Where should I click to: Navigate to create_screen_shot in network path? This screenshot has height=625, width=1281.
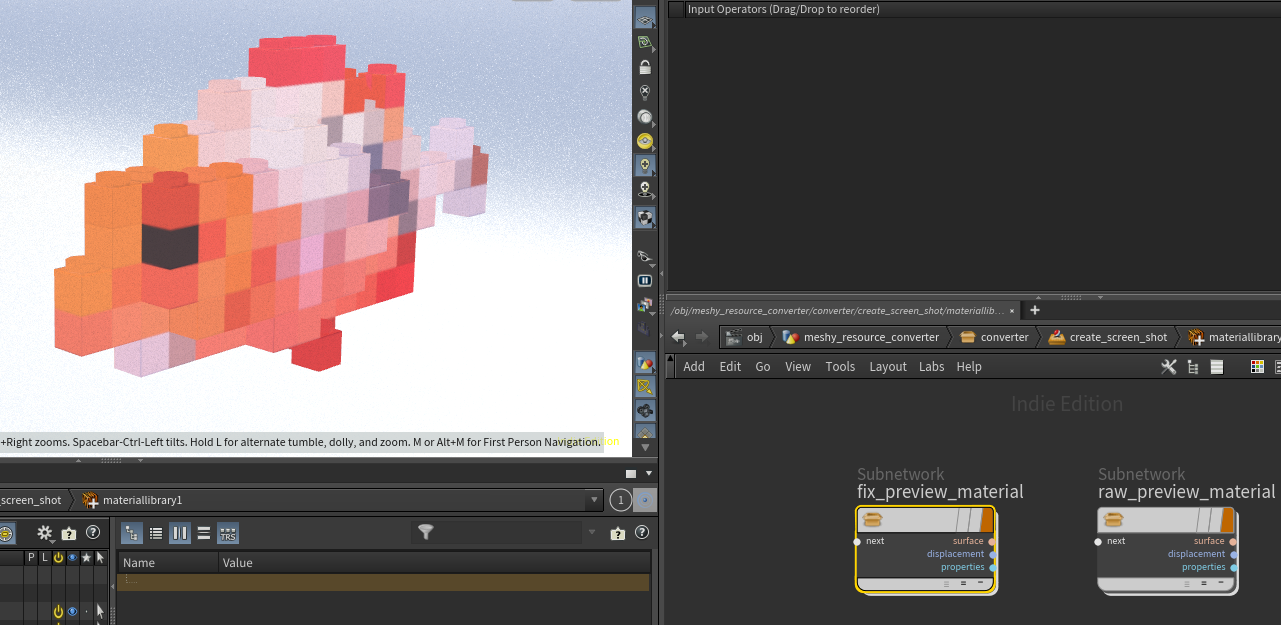coord(1108,337)
